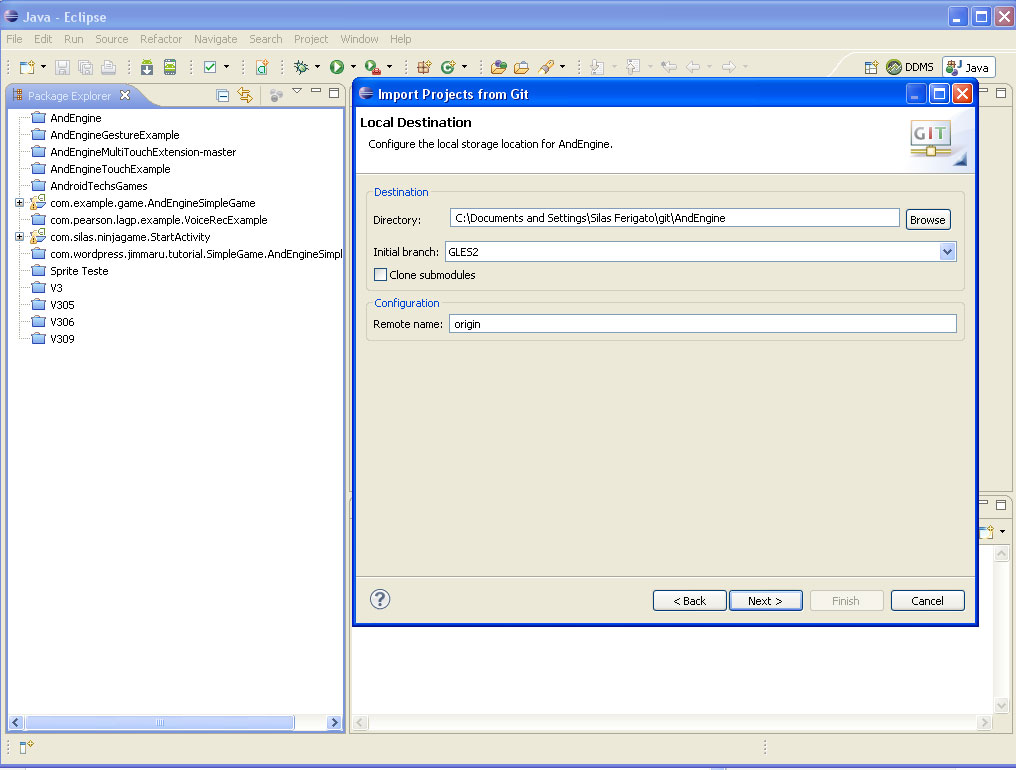1016x770 pixels.
Task: Click the Next button
Action: [765, 601]
